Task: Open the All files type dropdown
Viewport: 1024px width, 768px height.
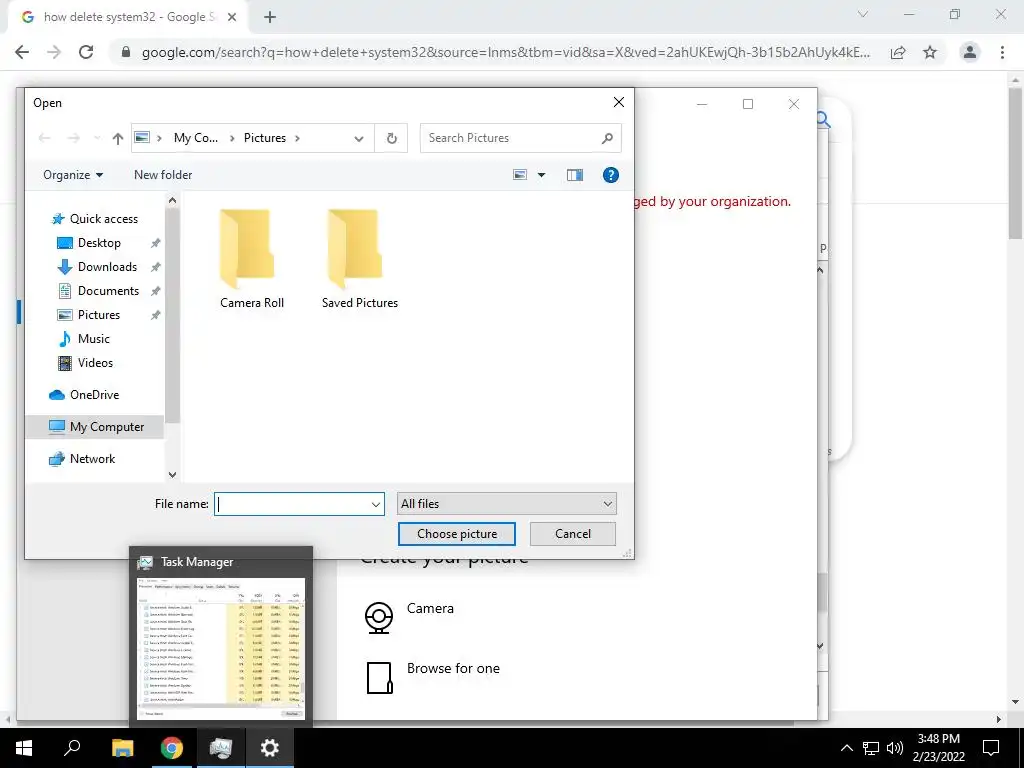Action: 506,504
